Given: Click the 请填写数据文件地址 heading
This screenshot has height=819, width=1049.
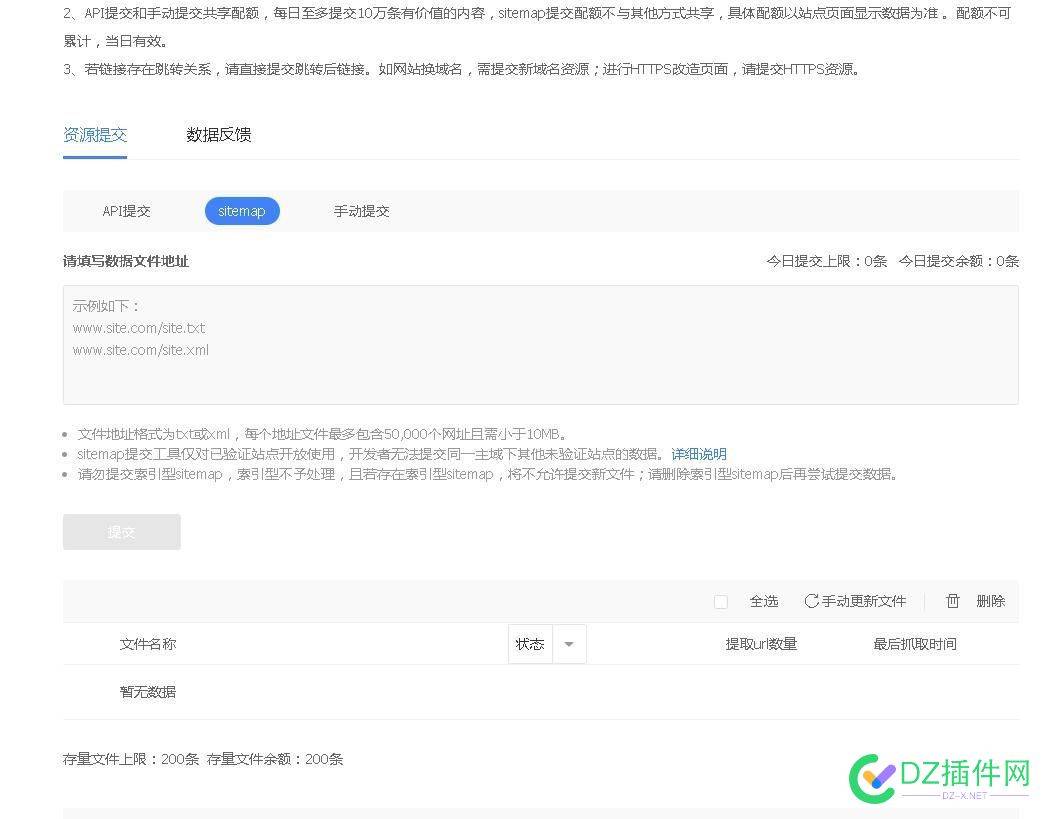Looking at the screenshot, I should (126, 261).
